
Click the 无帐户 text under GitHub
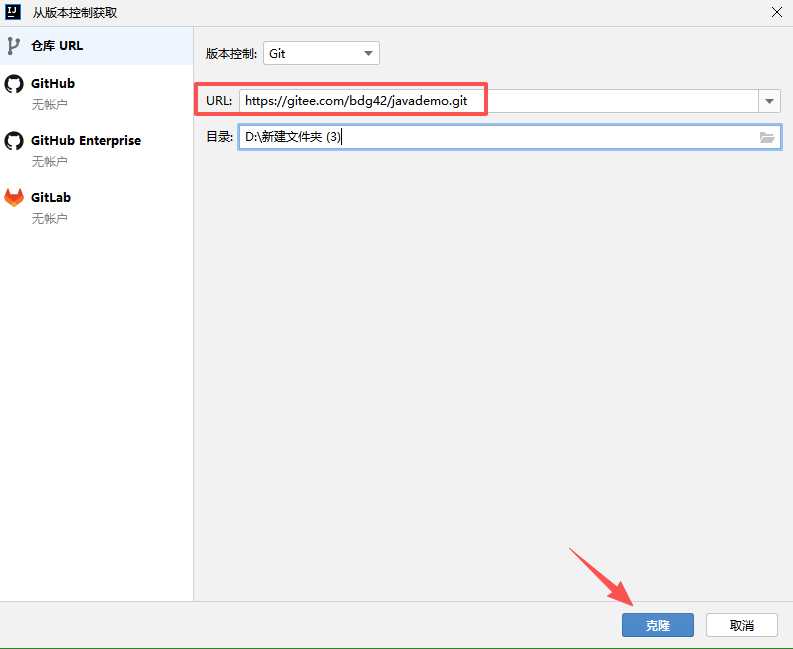click(50, 105)
